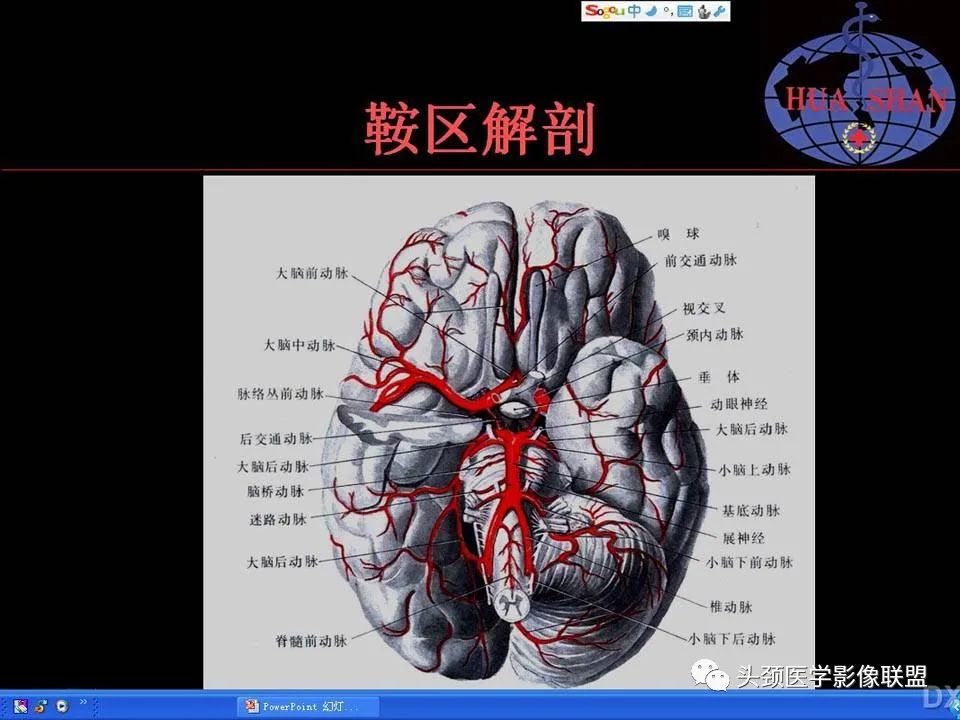Click the label 垂体
960x720 pixels.
pyautogui.click(x=719, y=377)
